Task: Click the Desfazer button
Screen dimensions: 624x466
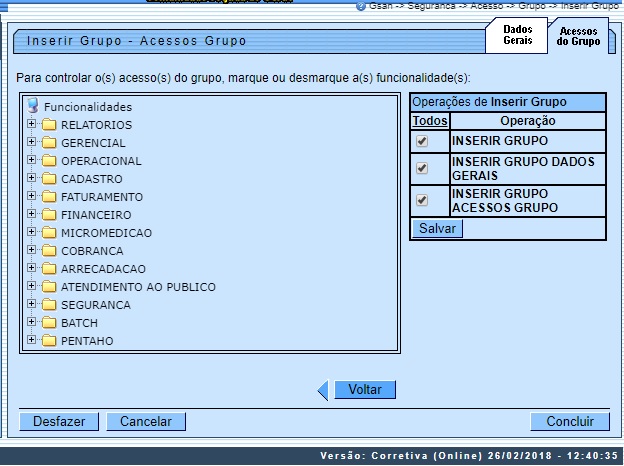Action: 59,421
